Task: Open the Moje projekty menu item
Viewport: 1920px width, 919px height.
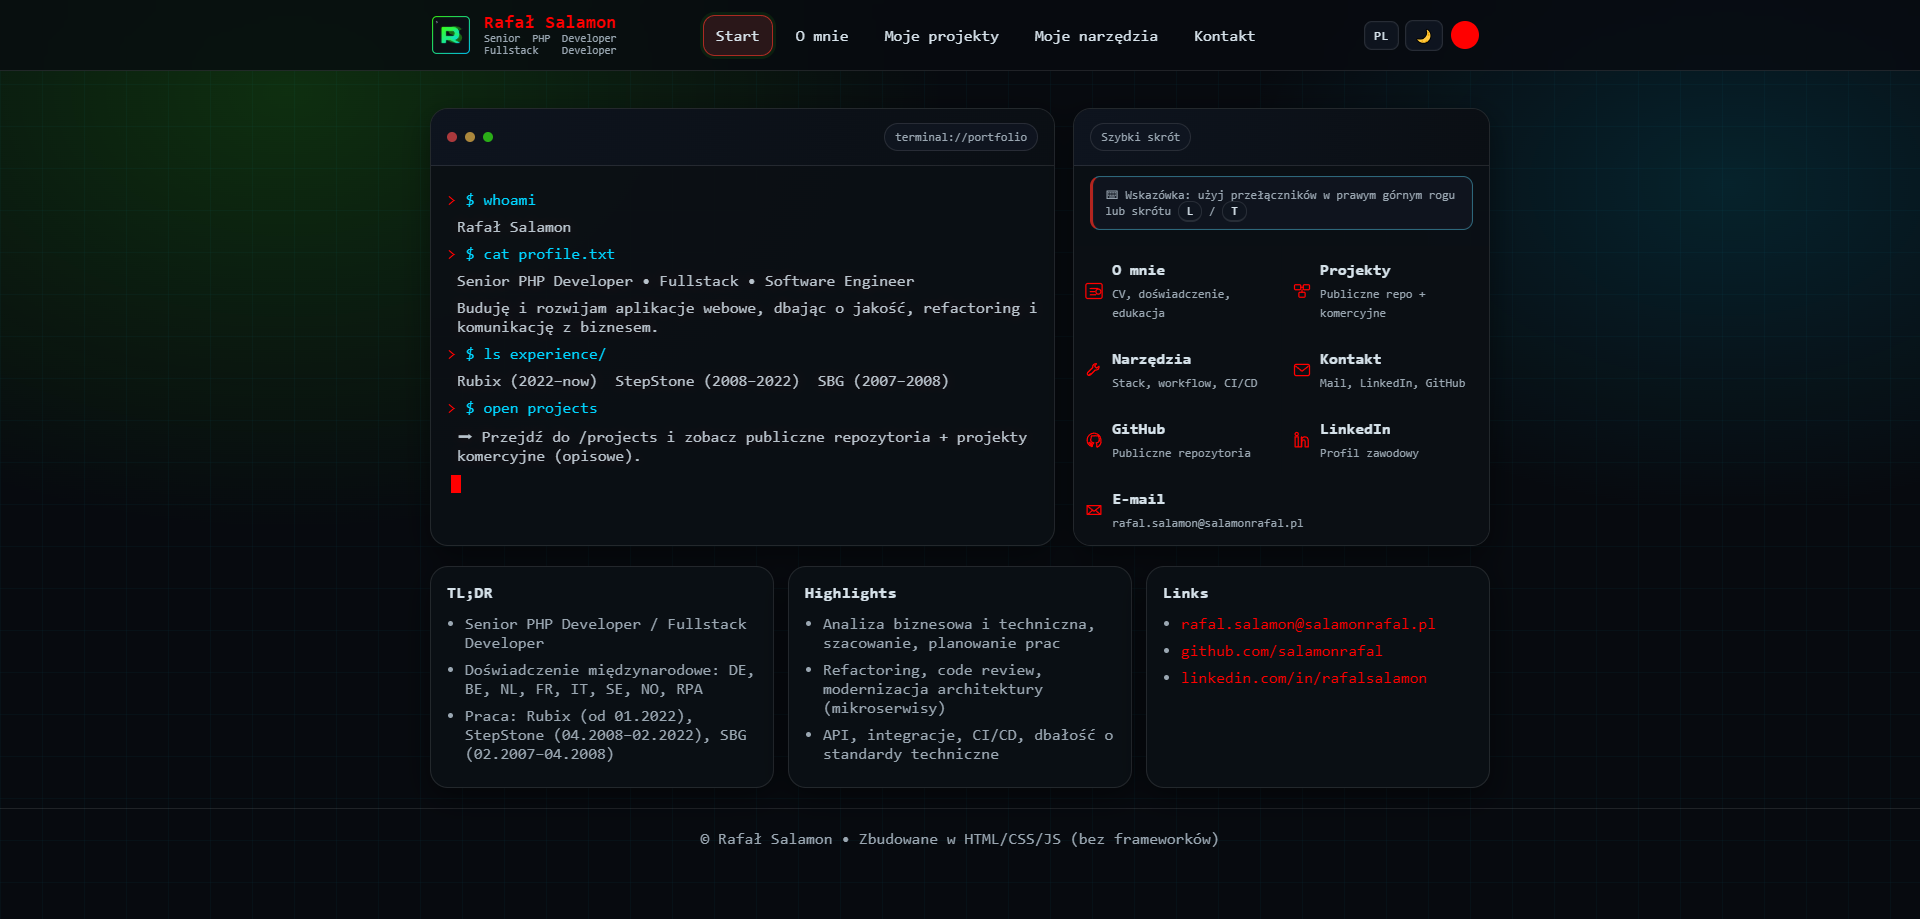Action: click(940, 36)
